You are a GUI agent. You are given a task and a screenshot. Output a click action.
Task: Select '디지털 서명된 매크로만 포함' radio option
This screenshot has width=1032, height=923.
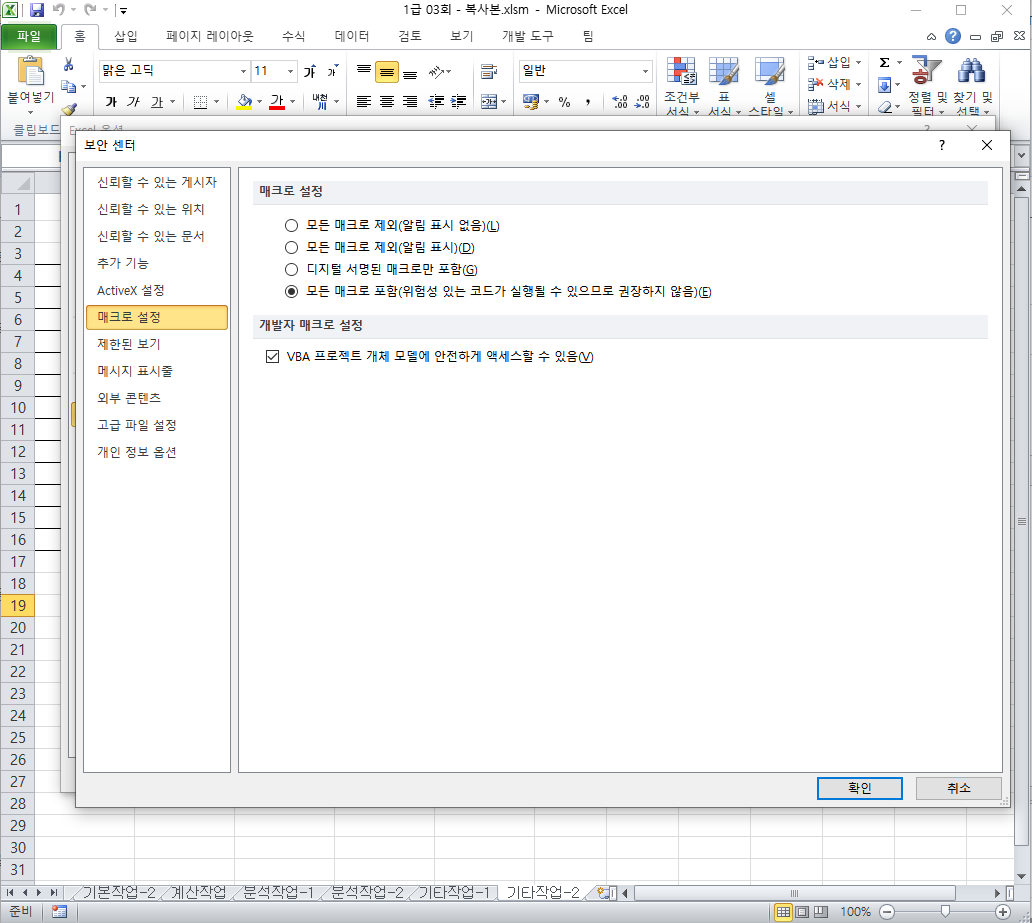[291, 270]
